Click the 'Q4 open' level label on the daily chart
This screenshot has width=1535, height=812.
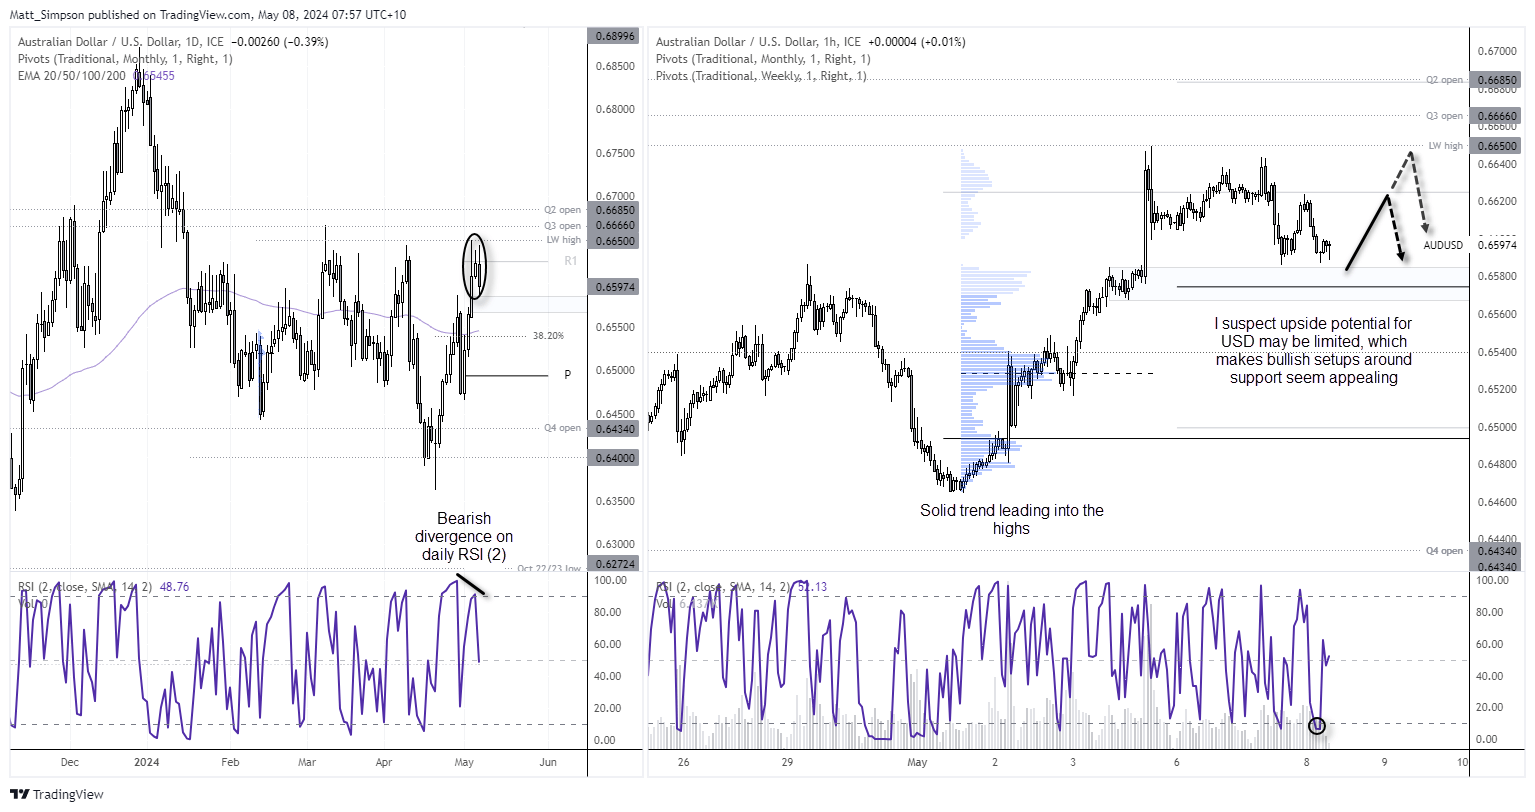coord(562,428)
